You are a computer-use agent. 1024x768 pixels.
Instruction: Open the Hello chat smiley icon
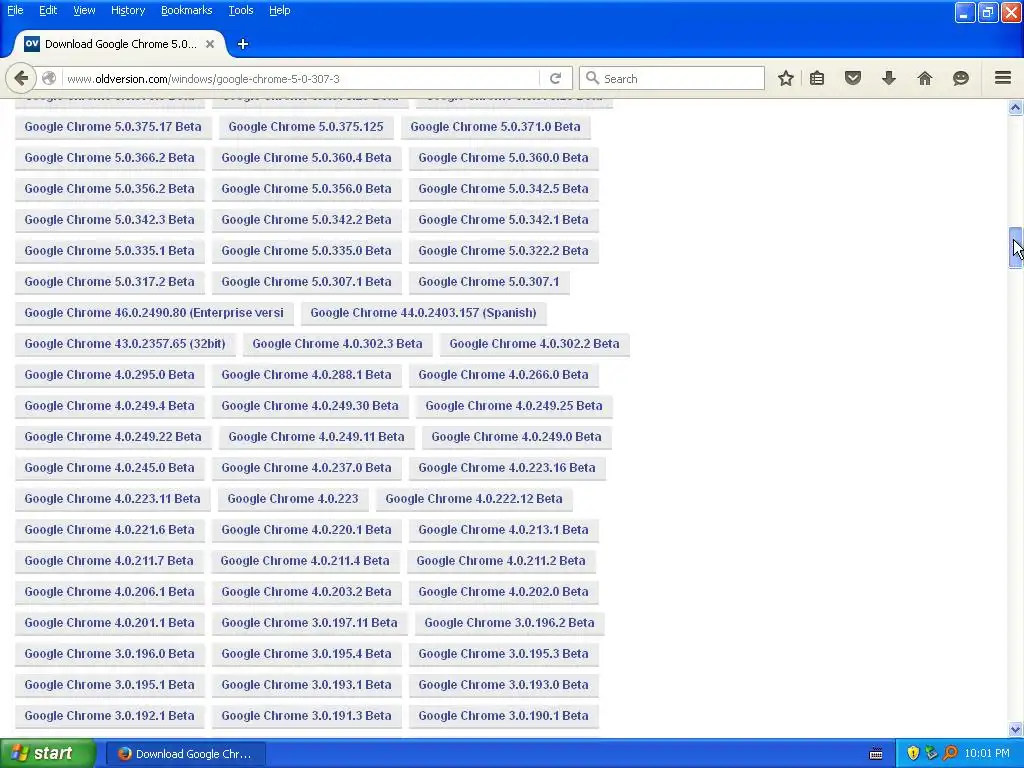click(x=961, y=78)
